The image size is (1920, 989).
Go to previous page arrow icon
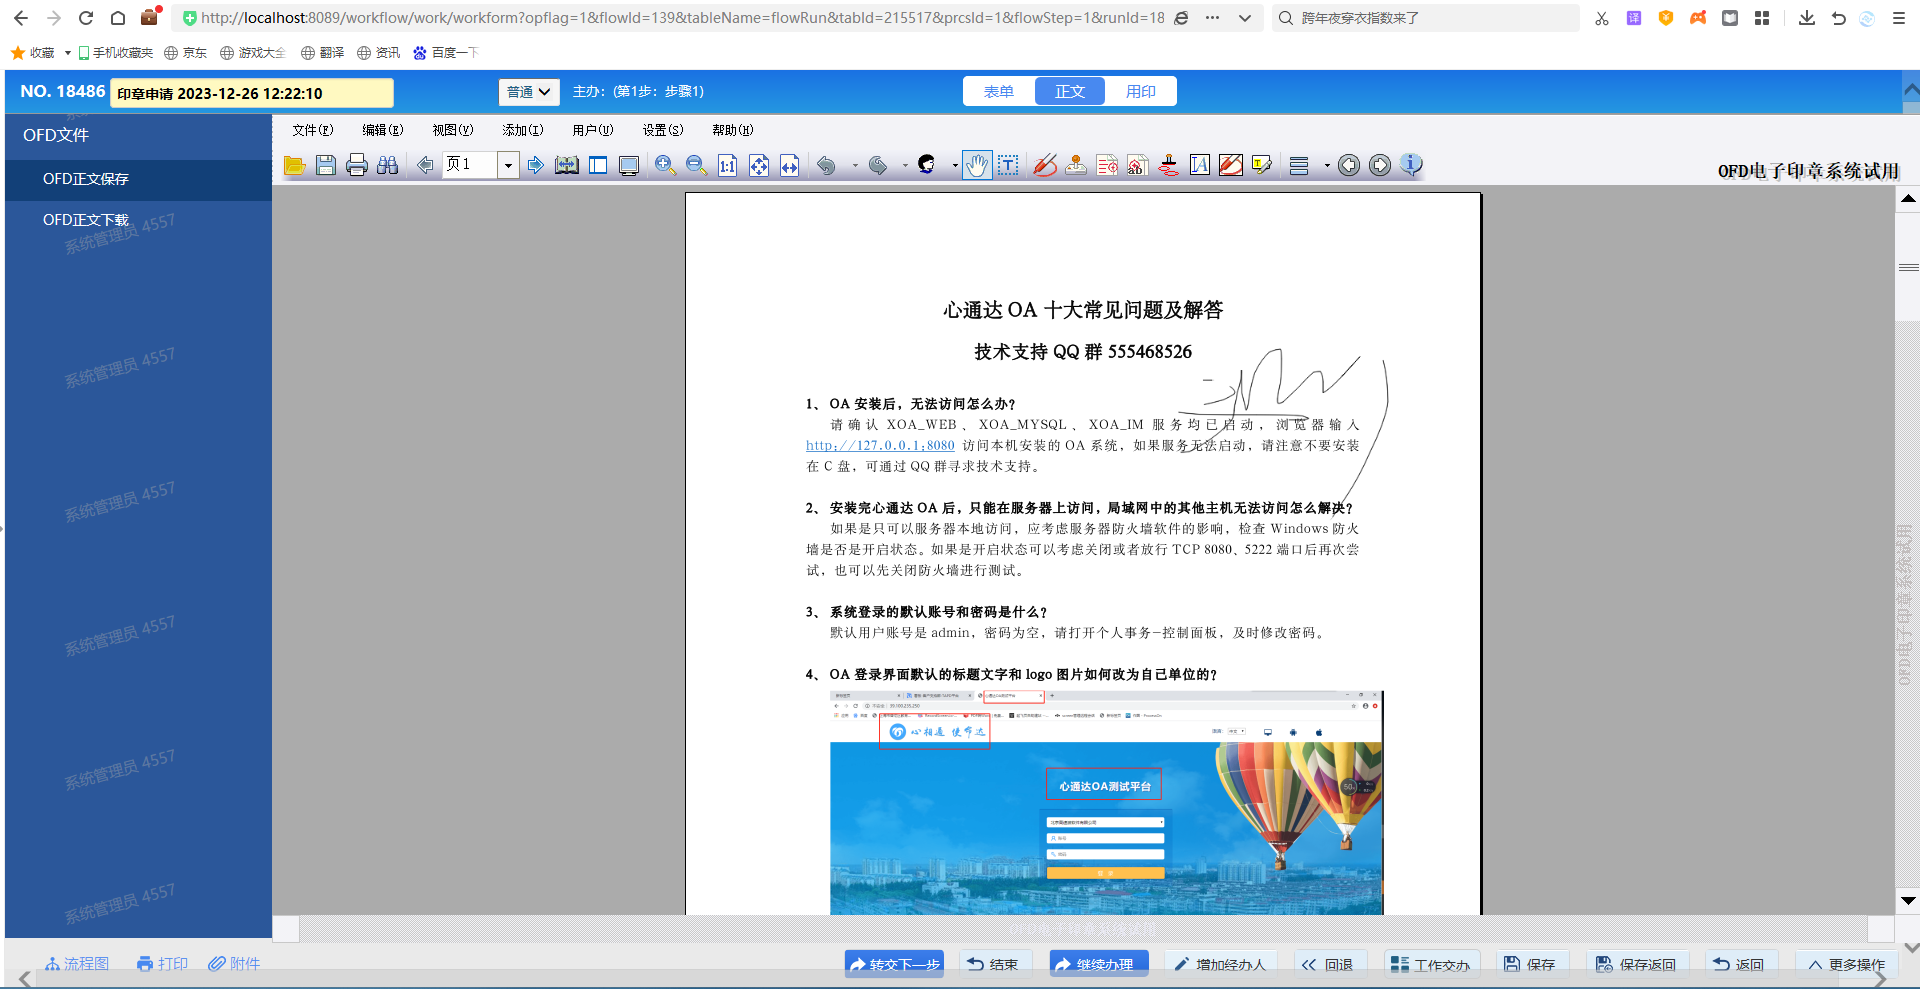click(425, 165)
